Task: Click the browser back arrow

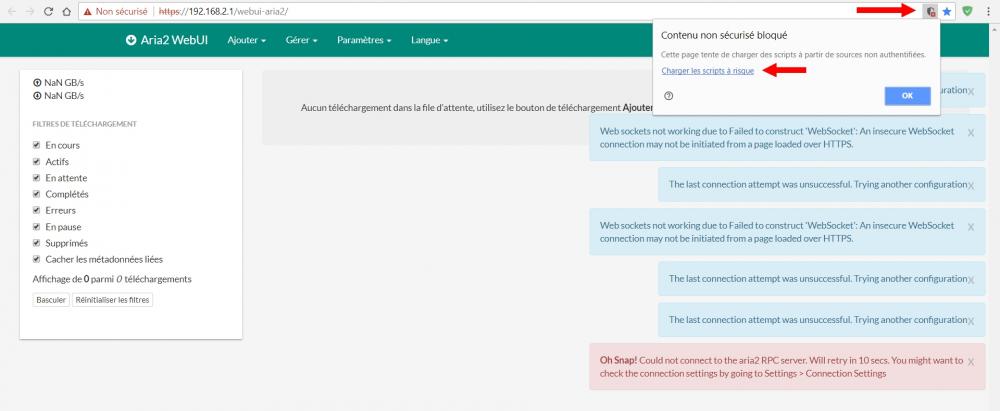Action: coord(11,11)
